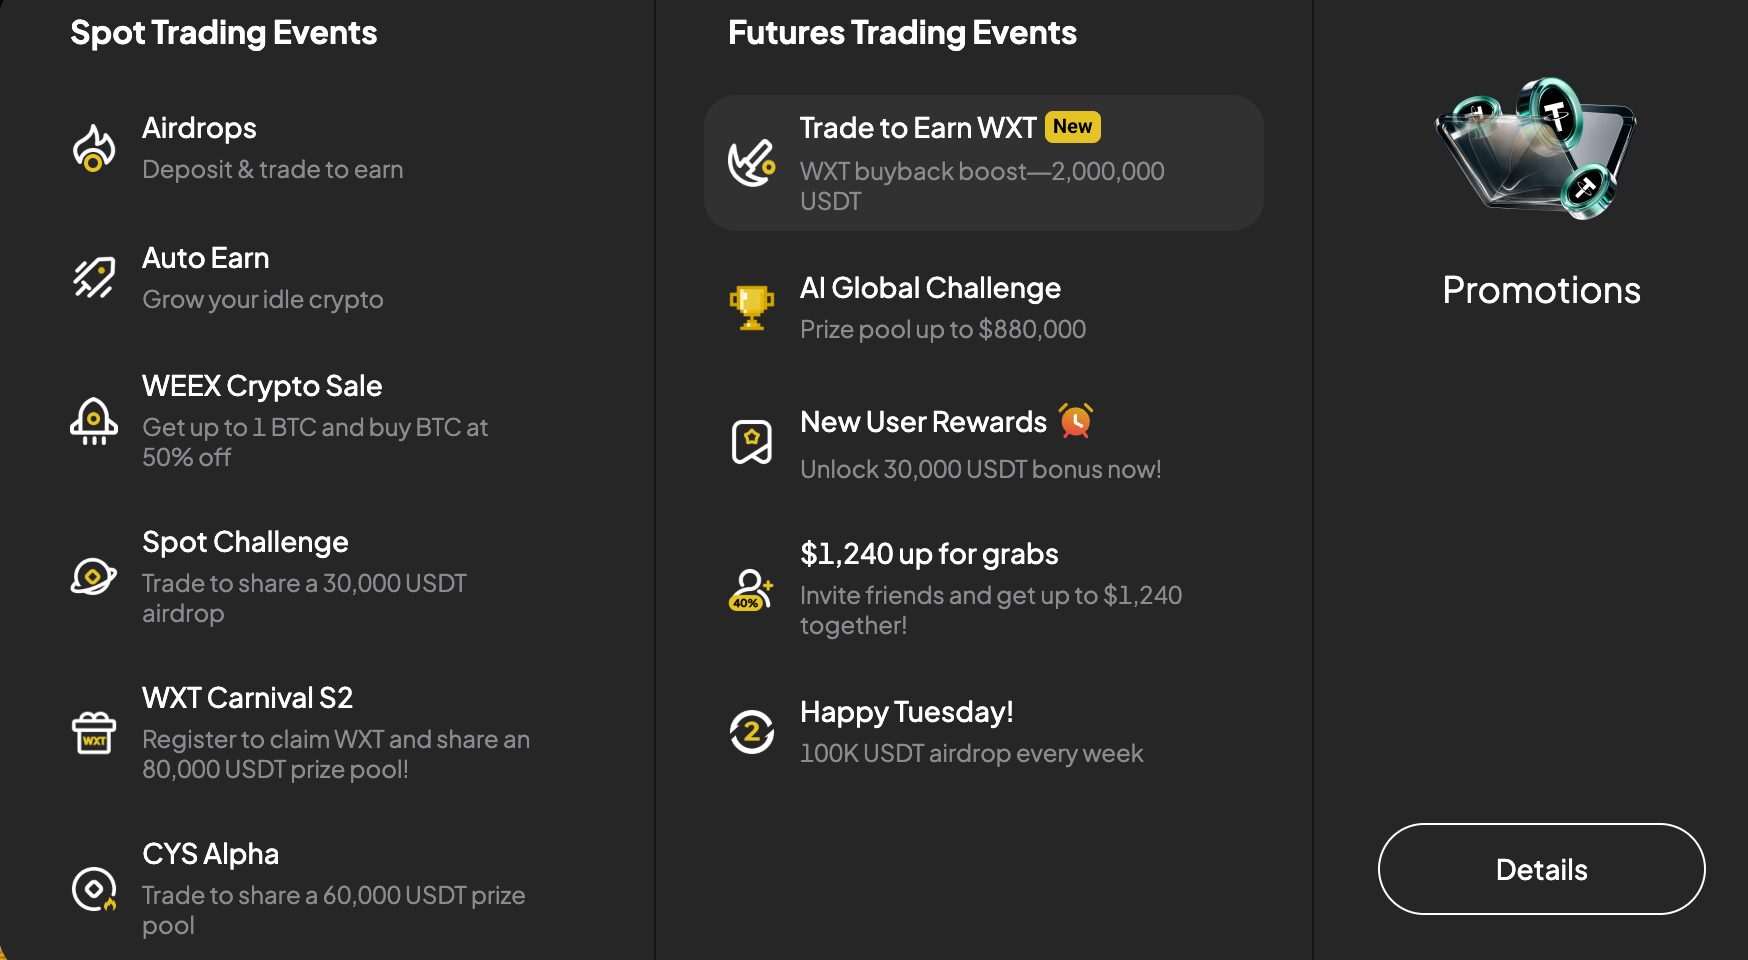The image size is (1748, 960).
Task: Click the alarm clock emoji beside New User Rewards
Action: coord(1075,421)
